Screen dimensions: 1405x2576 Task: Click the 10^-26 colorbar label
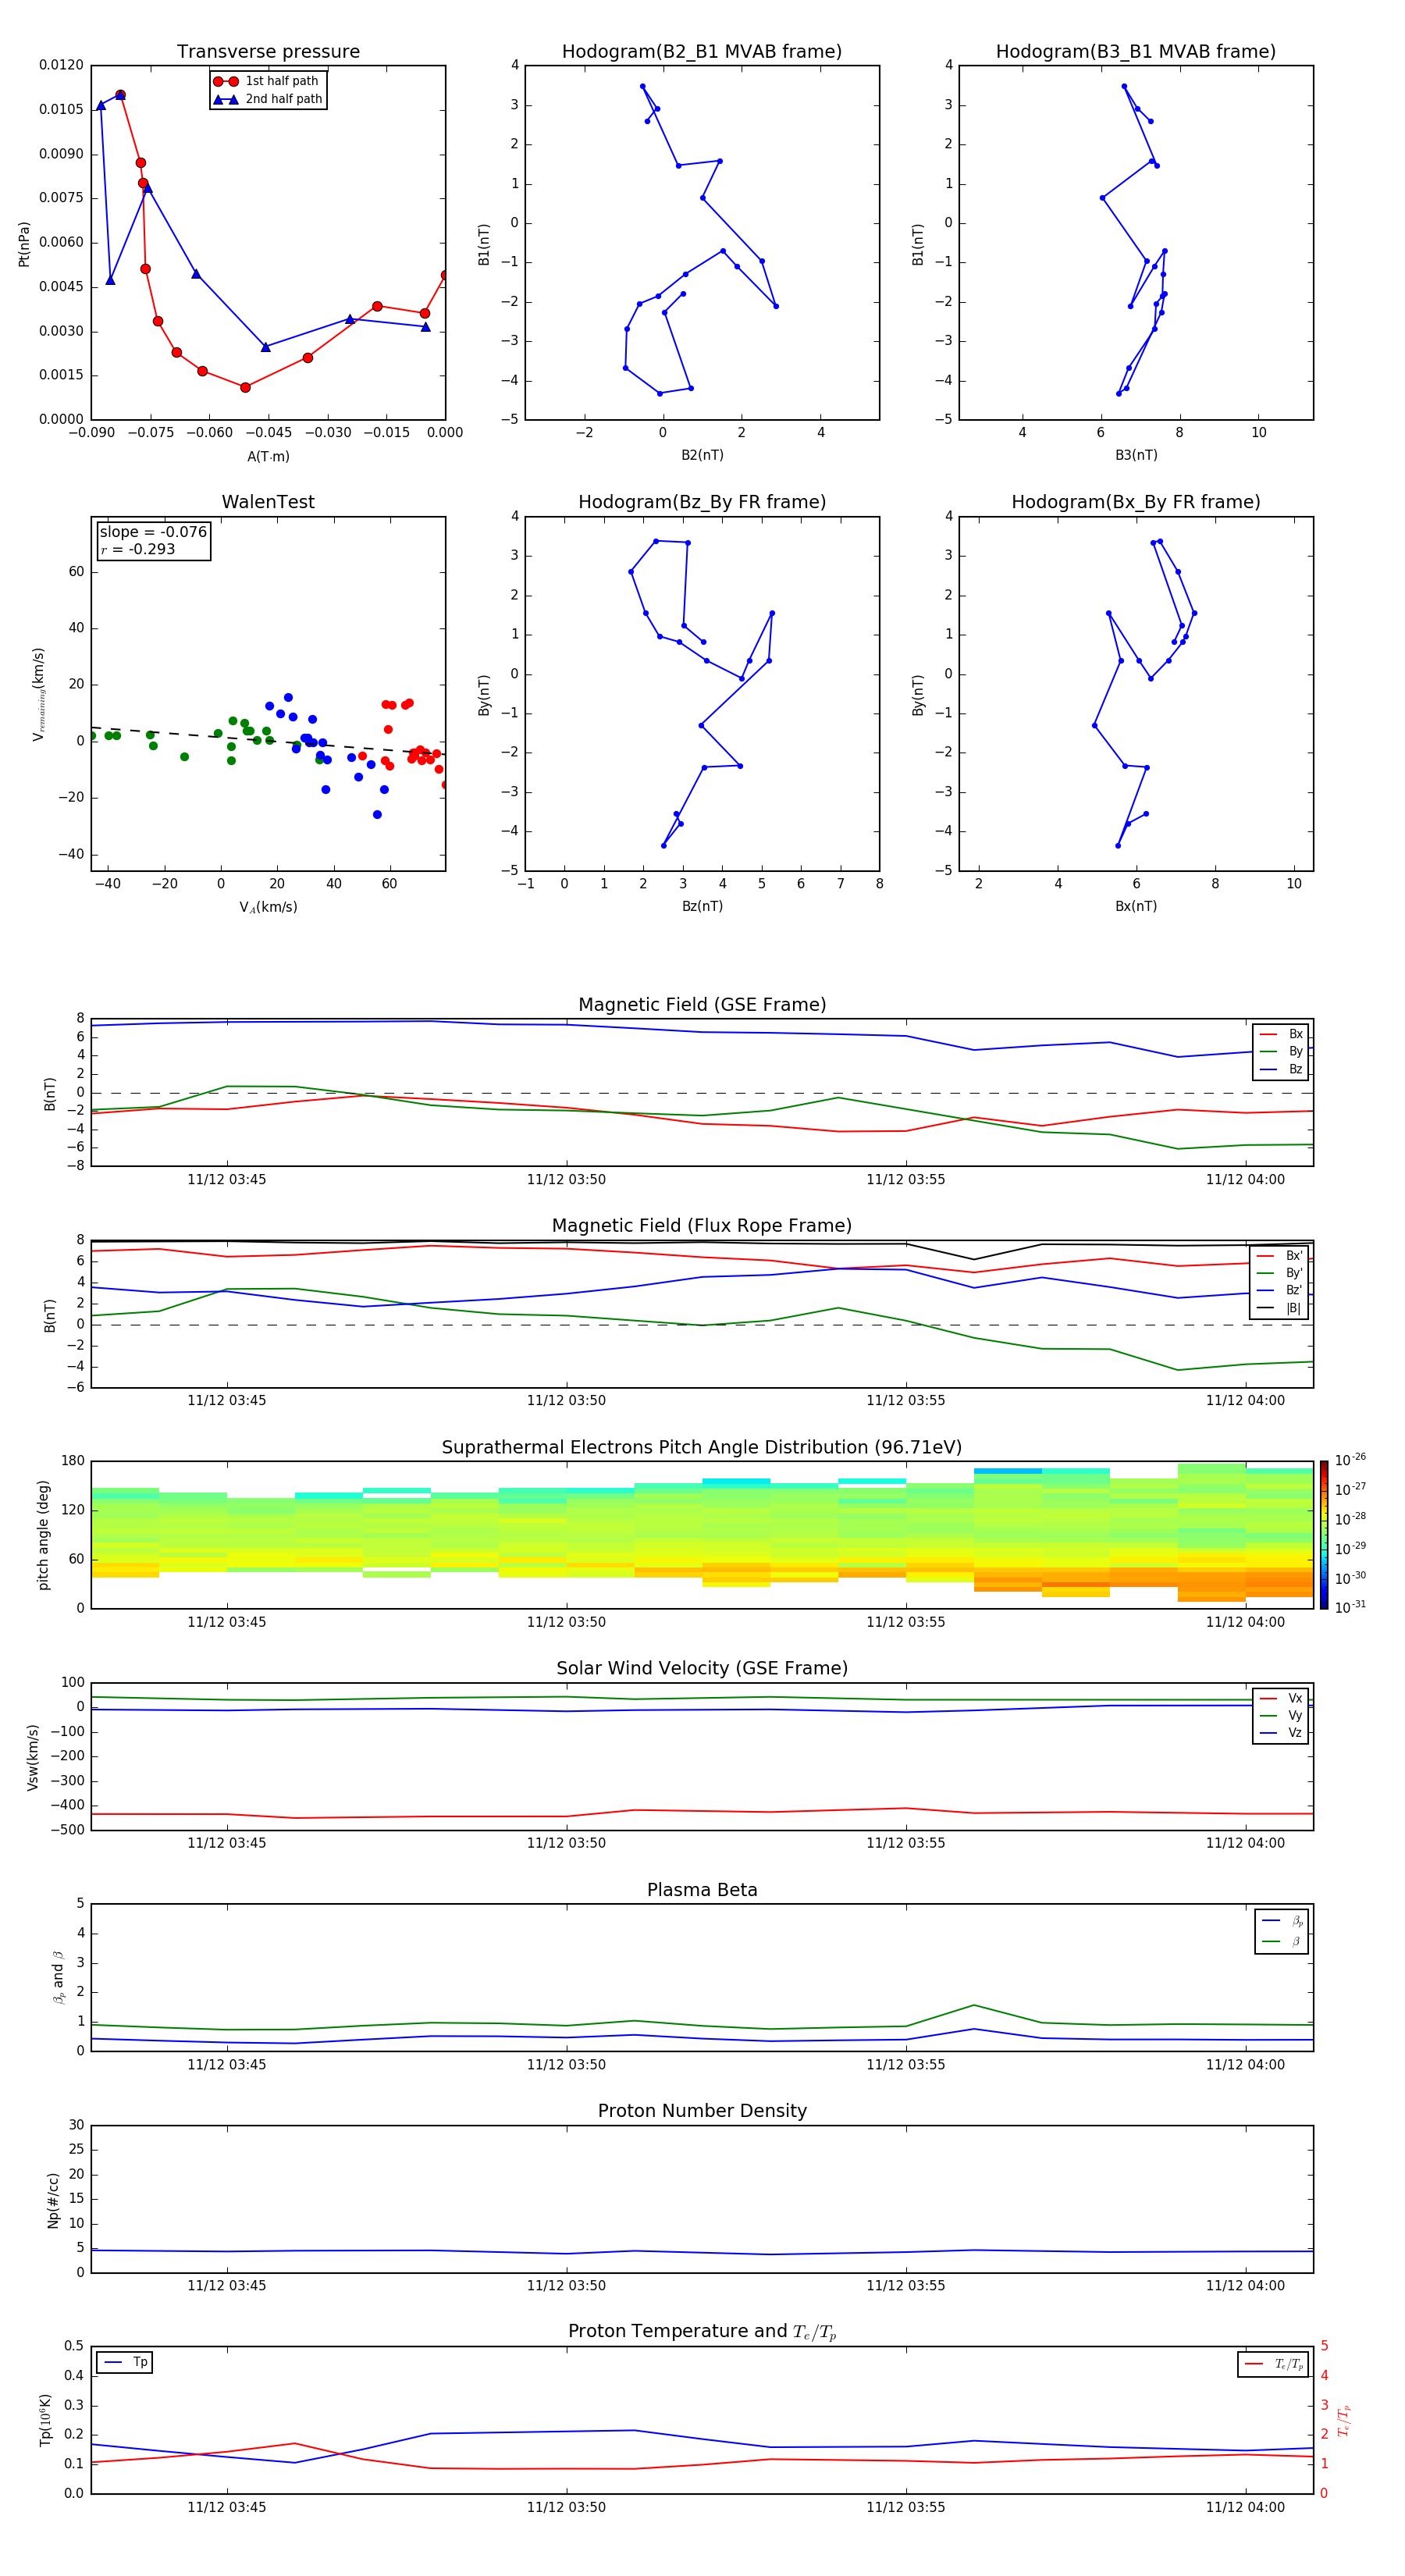[1350, 1460]
